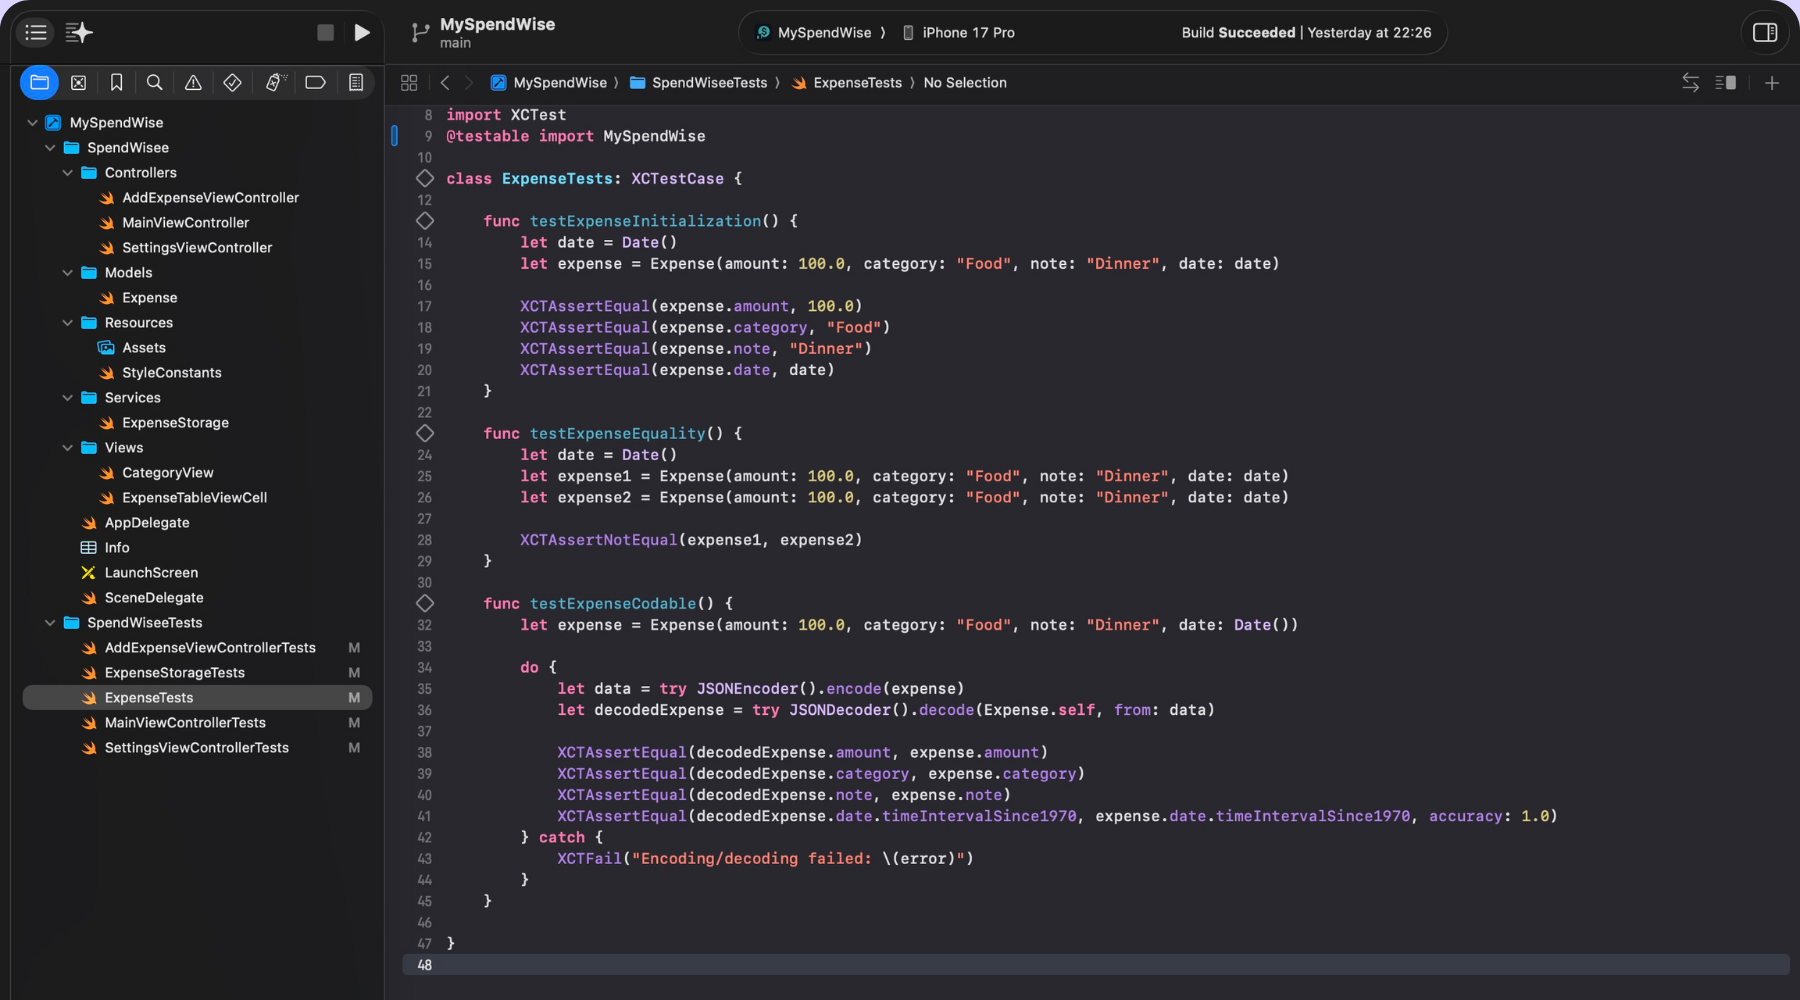1800x1000 pixels.
Task: Collapse the Controllers folder
Action: click(x=68, y=173)
